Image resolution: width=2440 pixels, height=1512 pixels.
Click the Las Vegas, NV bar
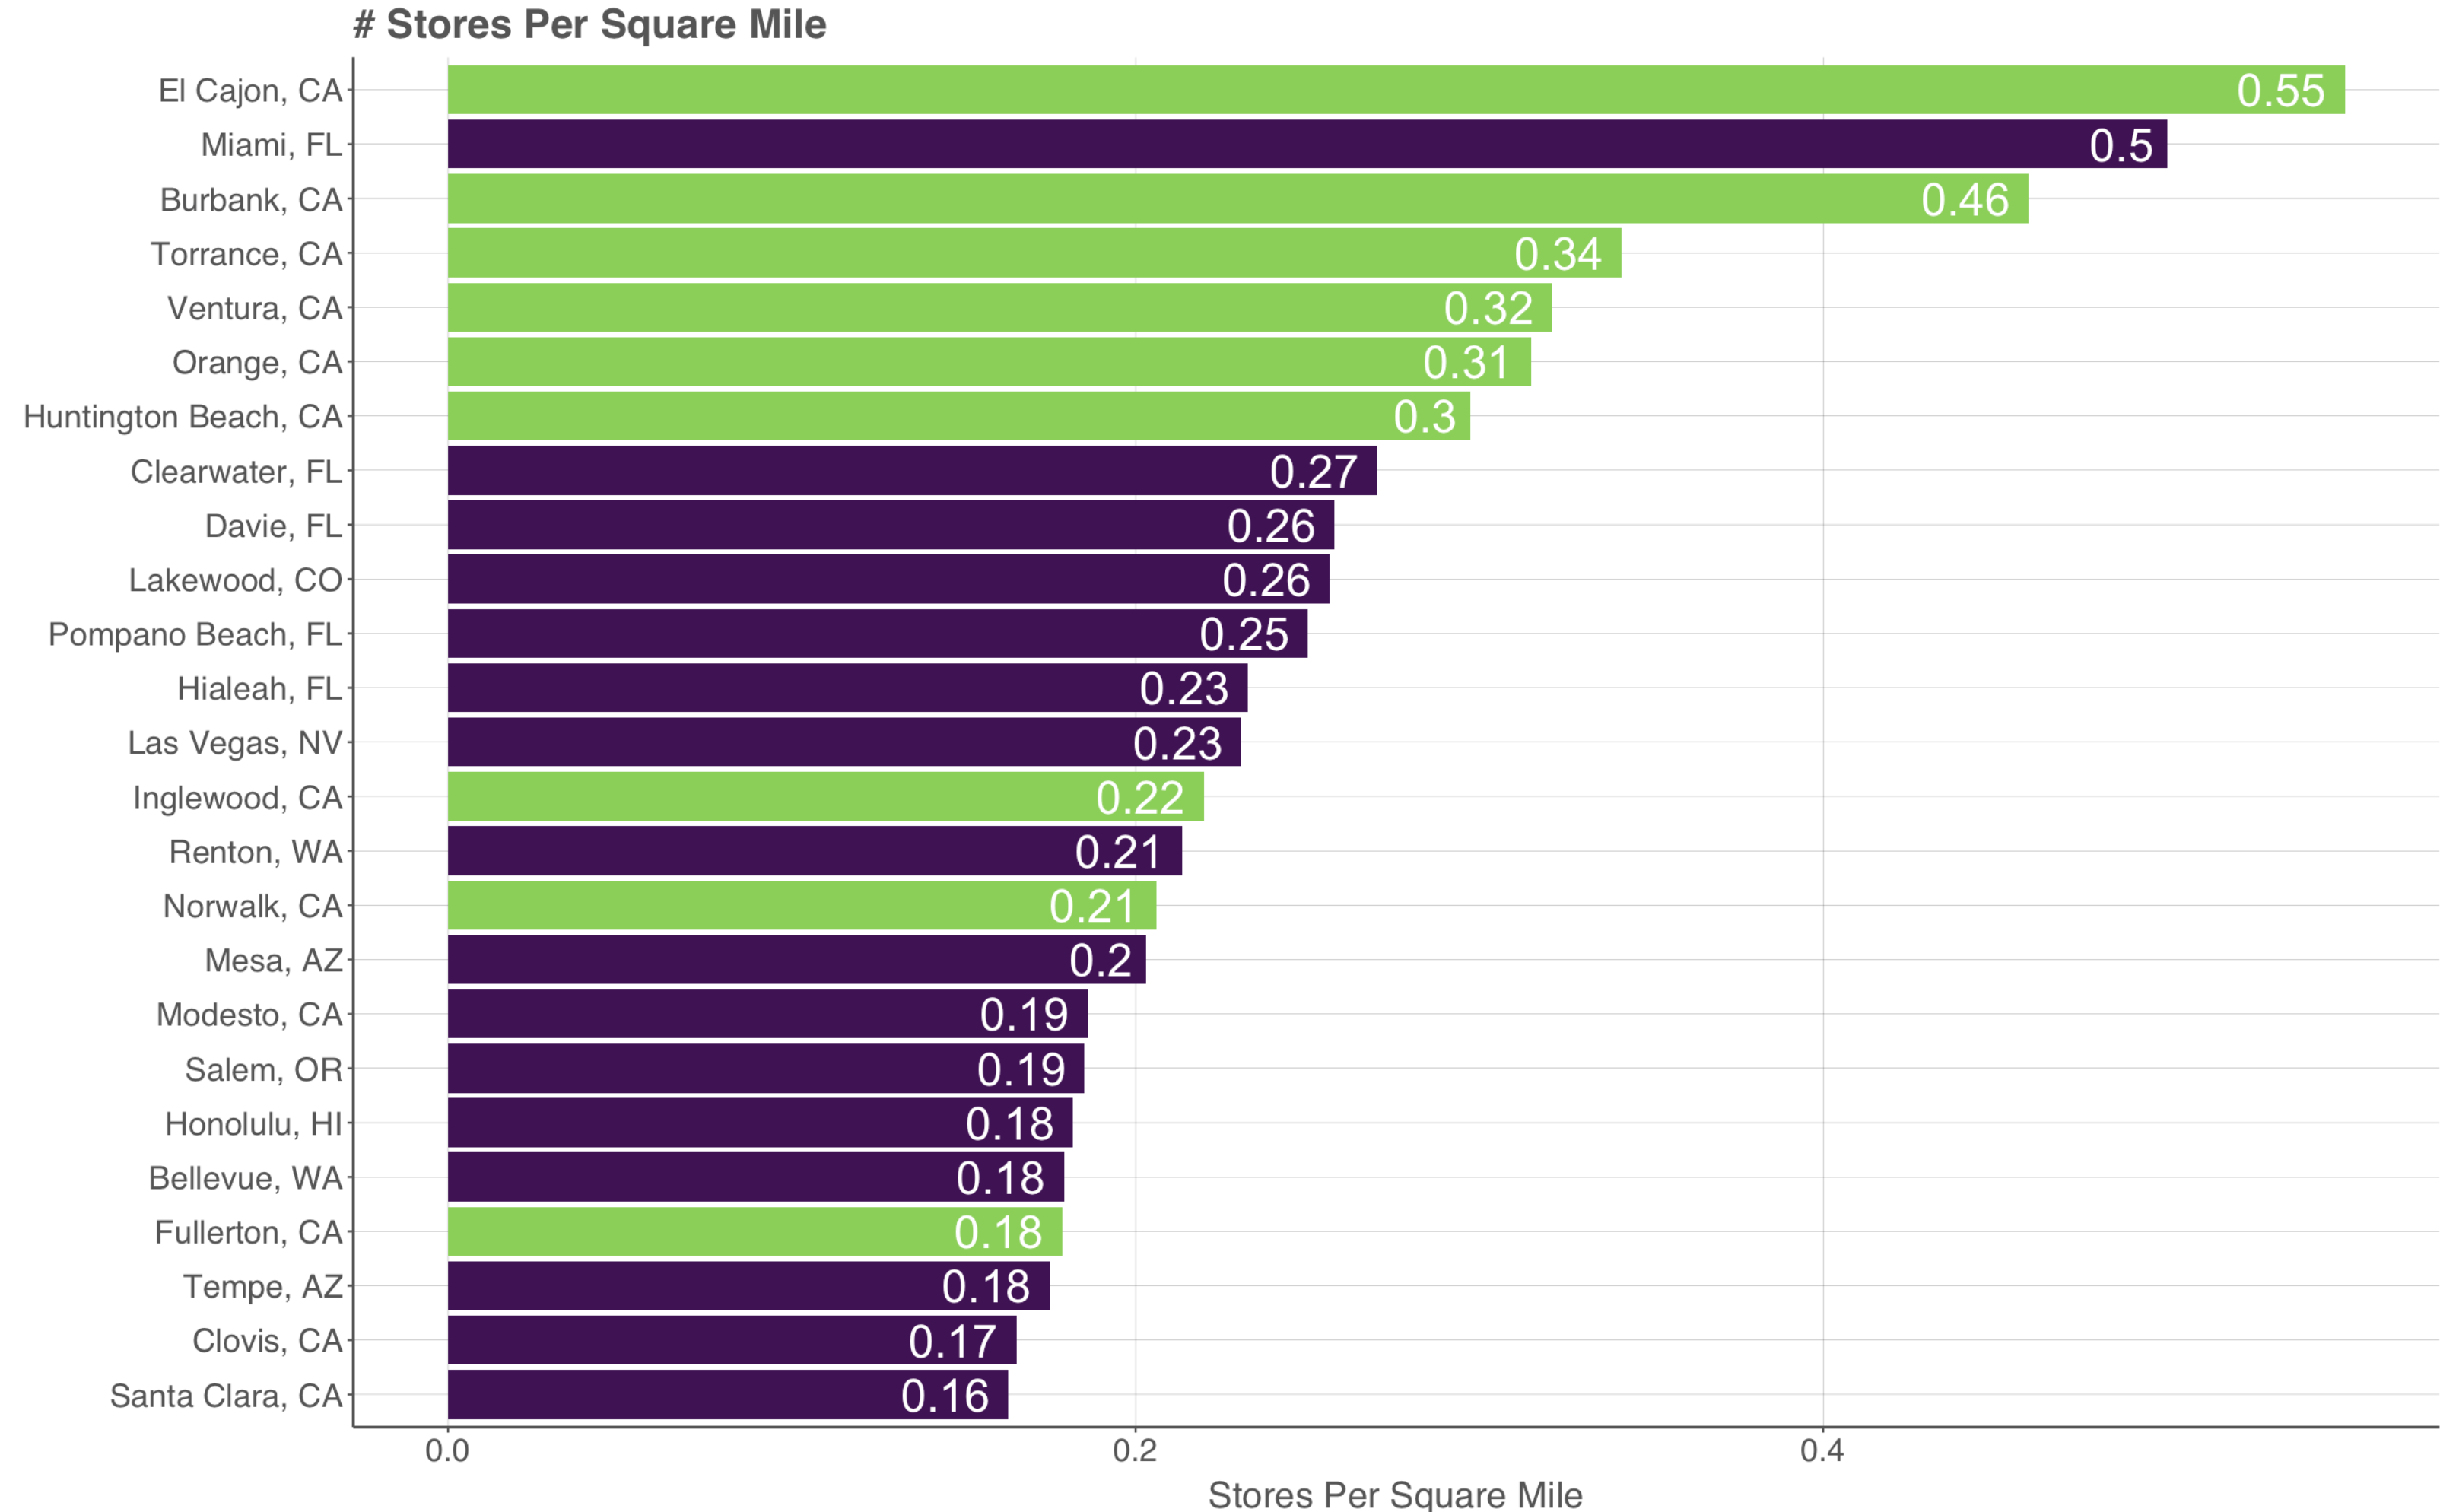(x=843, y=743)
